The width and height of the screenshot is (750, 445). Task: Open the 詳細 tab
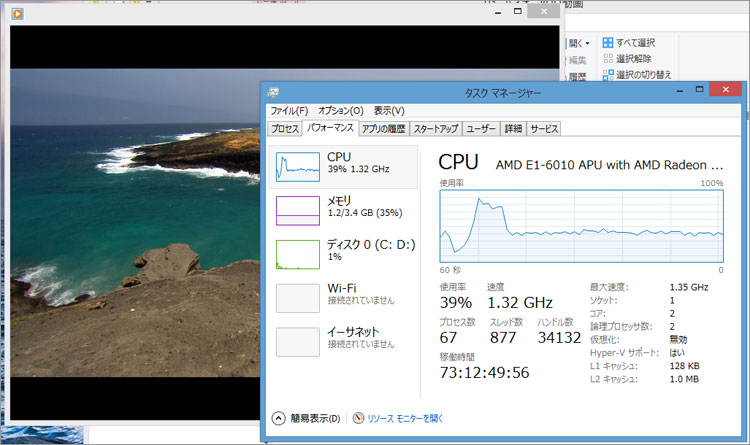click(x=513, y=129)
